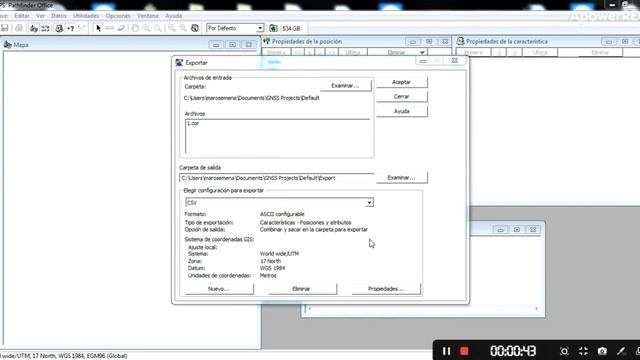Viewport: 640px width, 360px height.
Task: Open the Opciones menu
Action: point(118,16)
